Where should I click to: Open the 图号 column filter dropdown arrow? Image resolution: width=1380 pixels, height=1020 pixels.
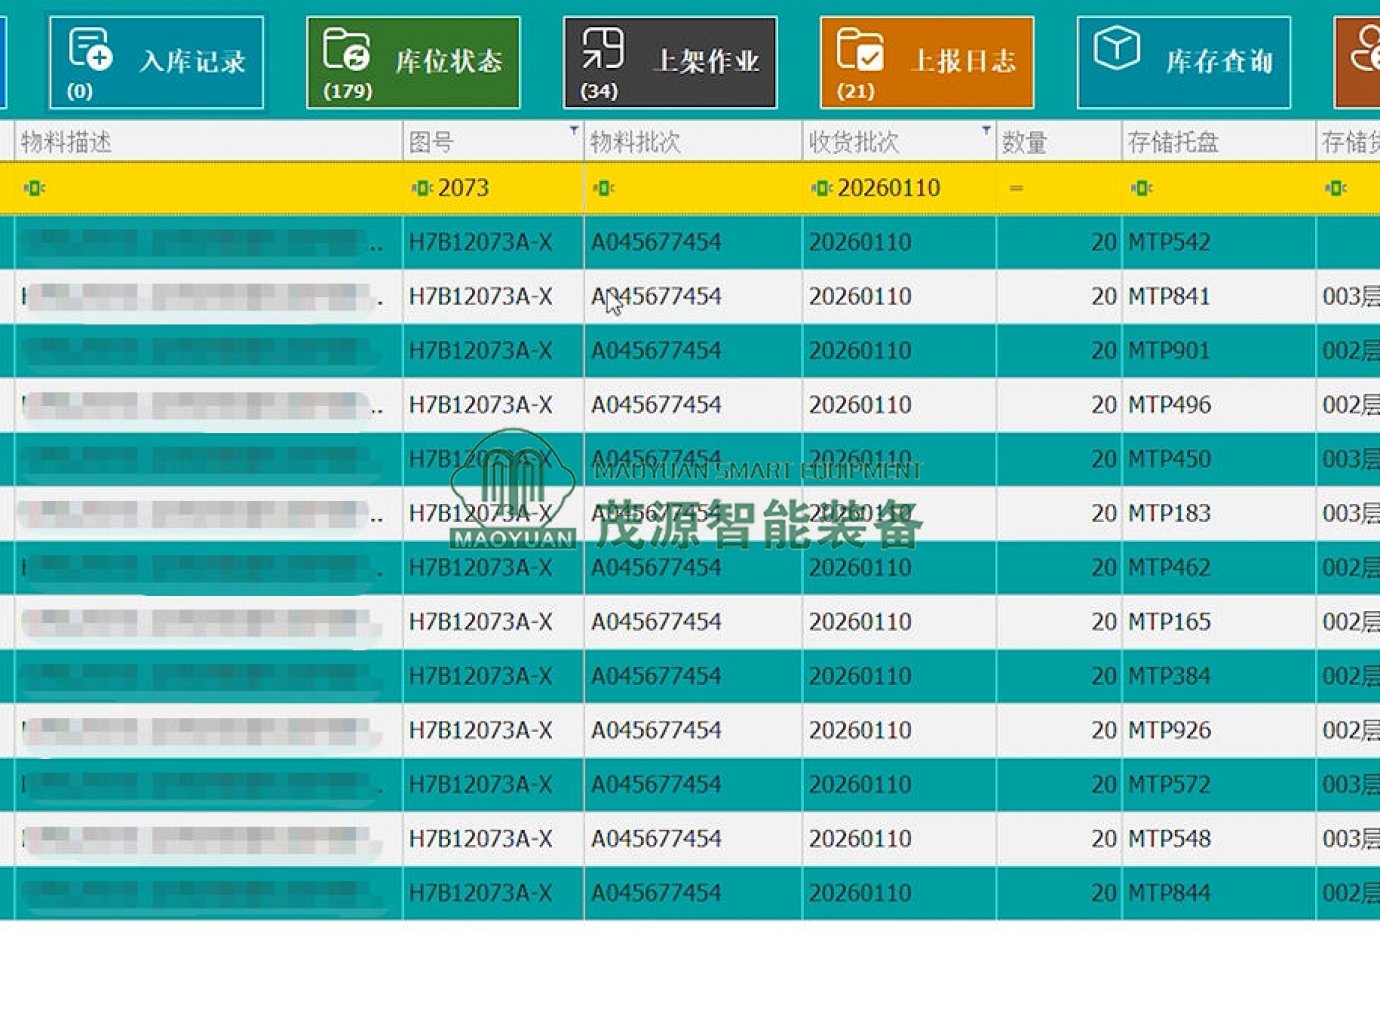coord(573,130)
